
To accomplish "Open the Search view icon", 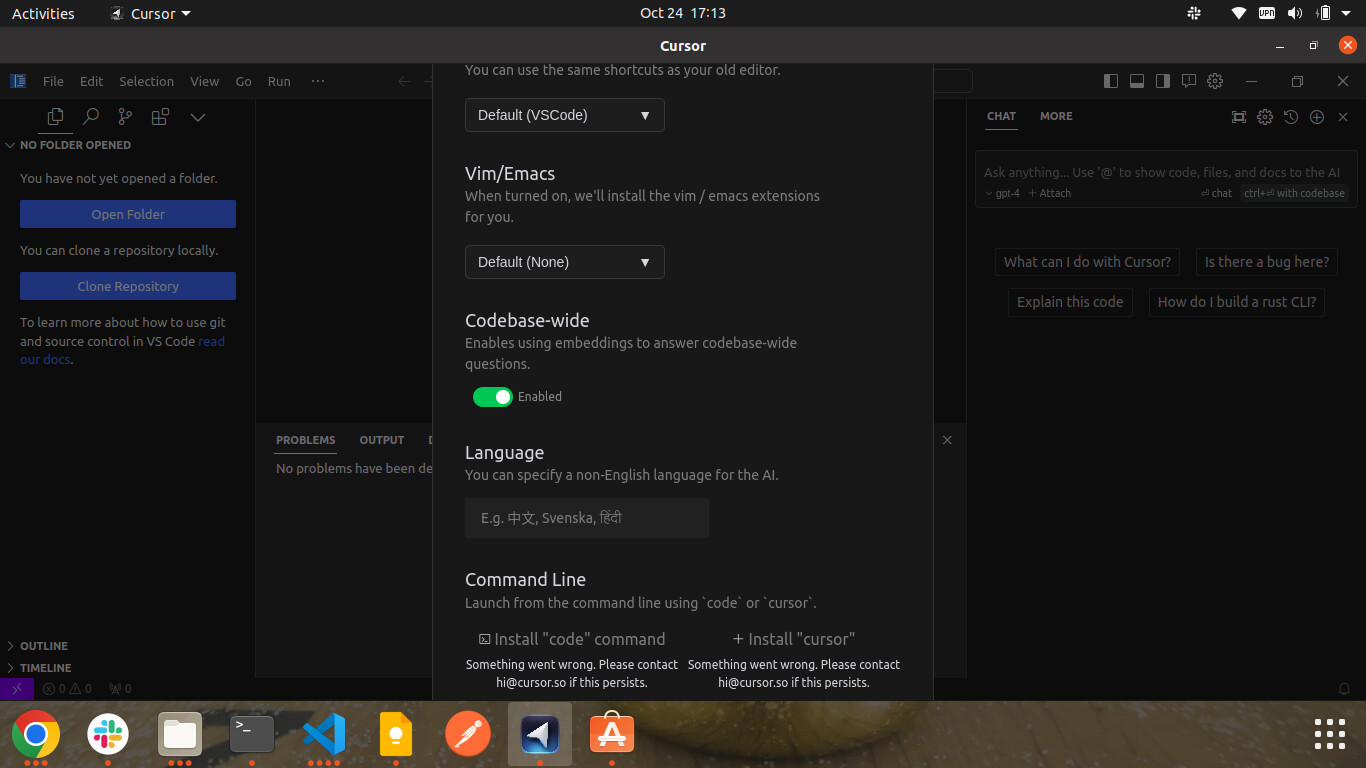I will coord(91,117).
